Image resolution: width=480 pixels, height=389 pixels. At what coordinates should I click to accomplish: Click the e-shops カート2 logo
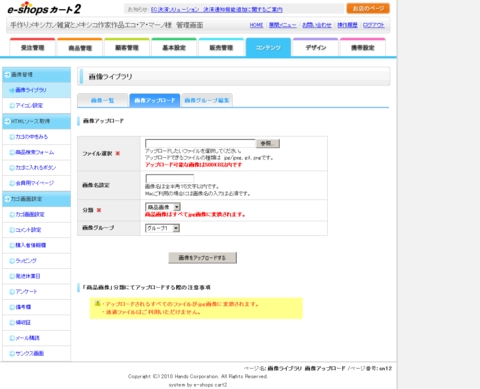[x=44, y=9]
